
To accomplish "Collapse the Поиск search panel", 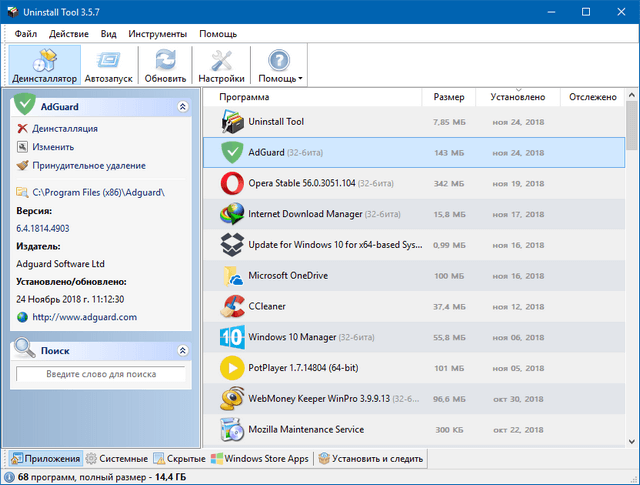I will point(182,351).
